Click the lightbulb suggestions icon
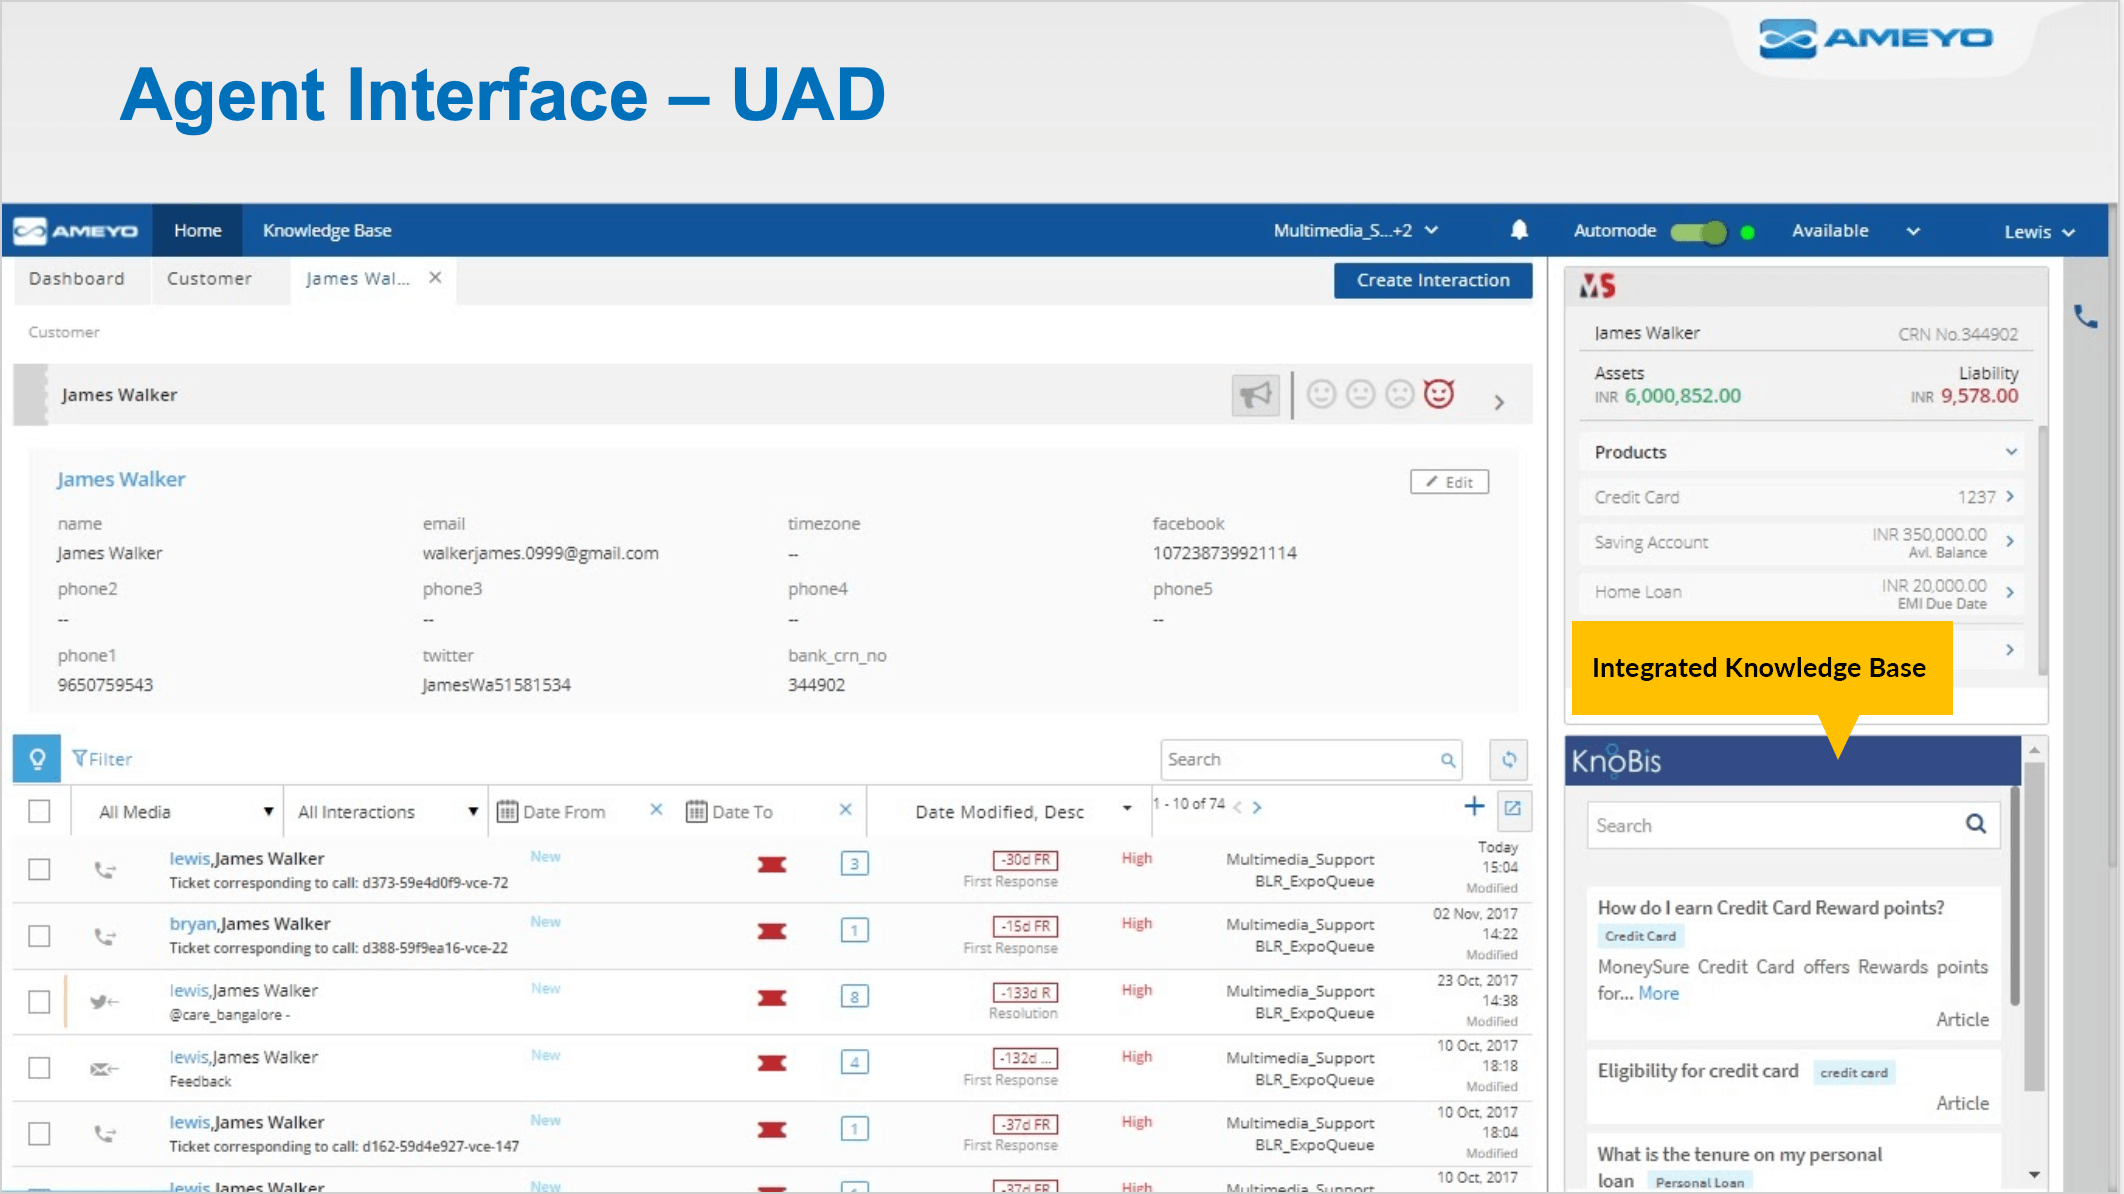 [x=37, y=759]
